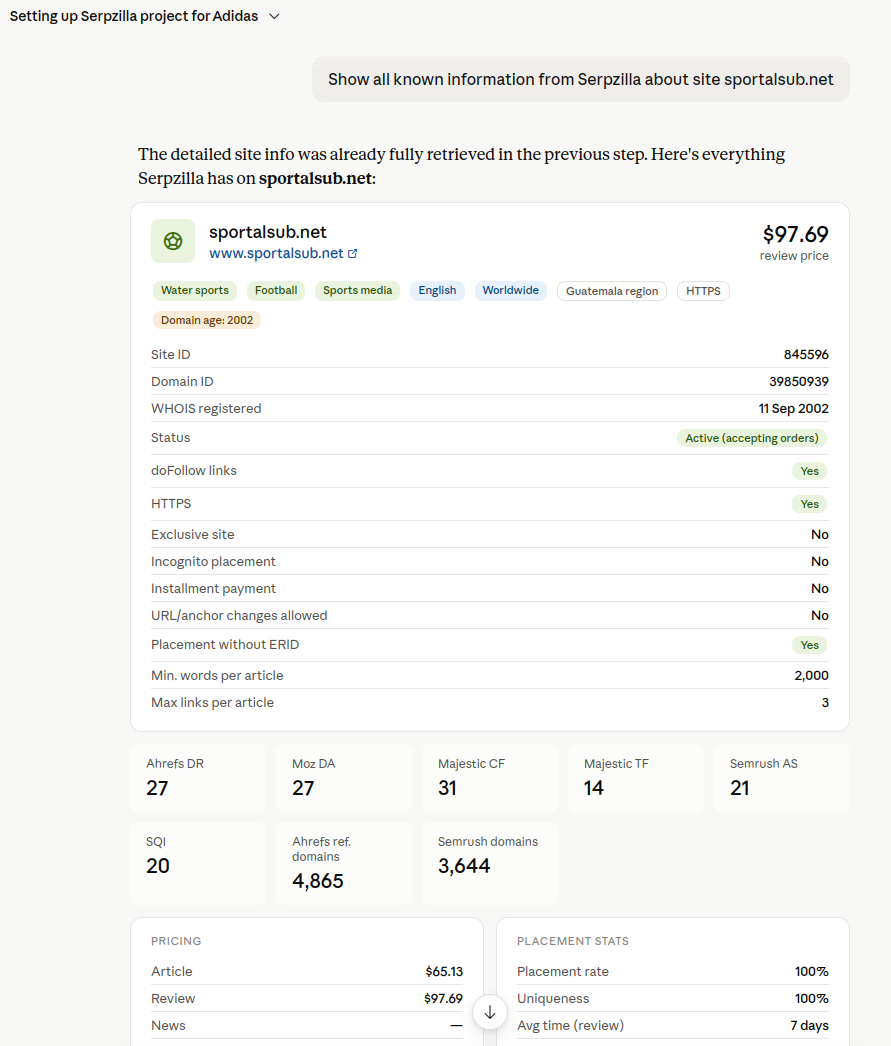
Task: Click the Water sports tag
Action: point(195,290)
